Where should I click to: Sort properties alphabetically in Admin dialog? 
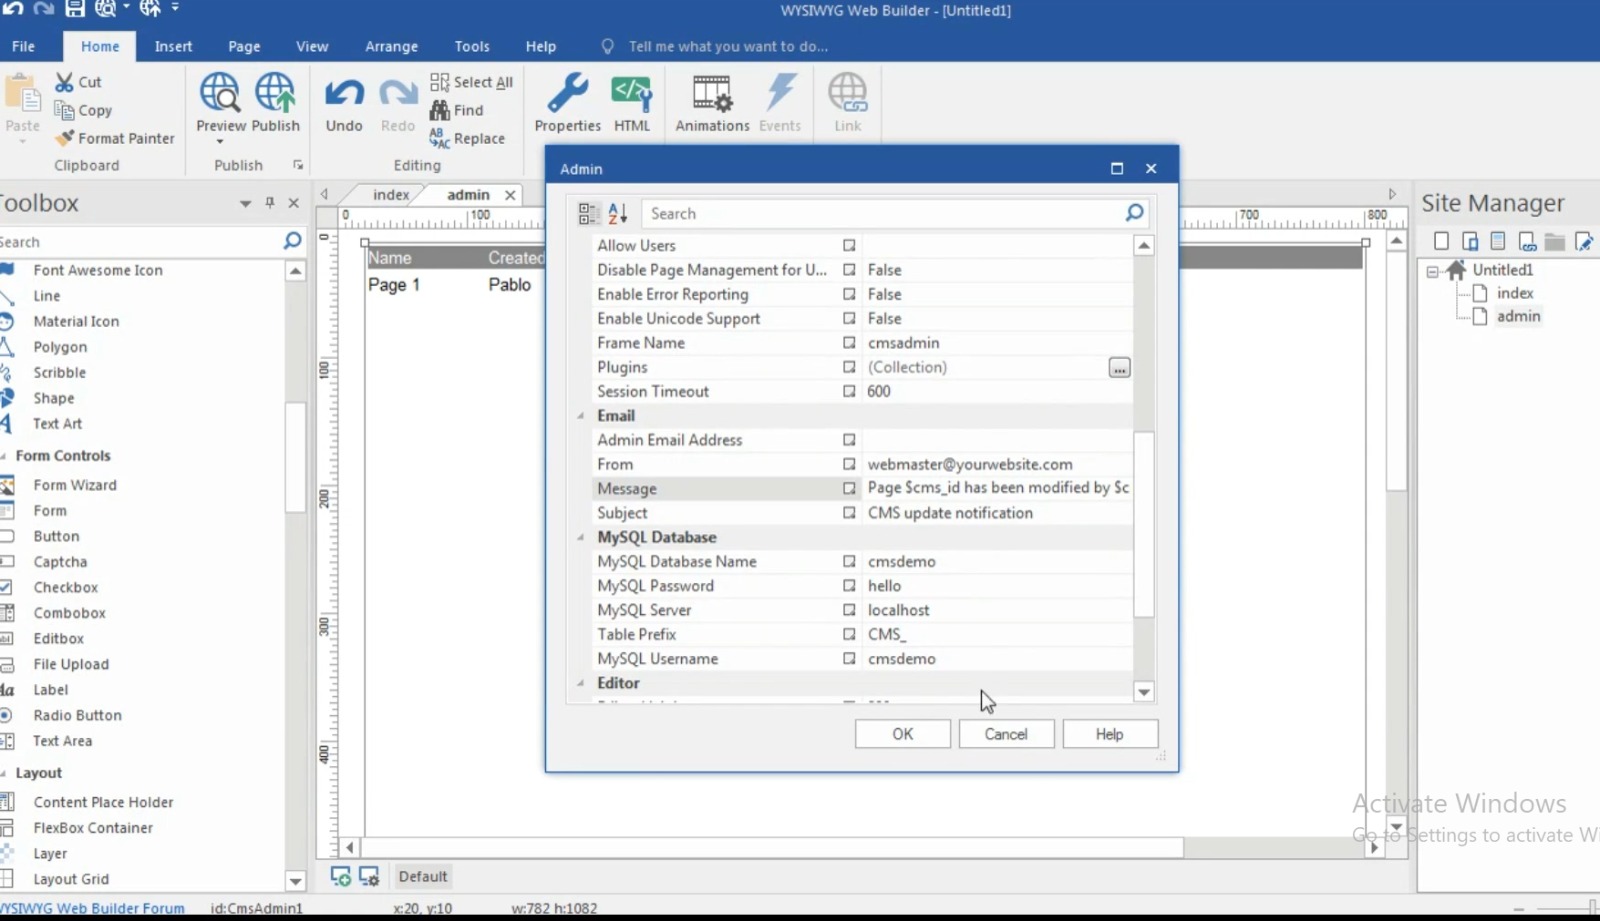click(x=617, y=213)
